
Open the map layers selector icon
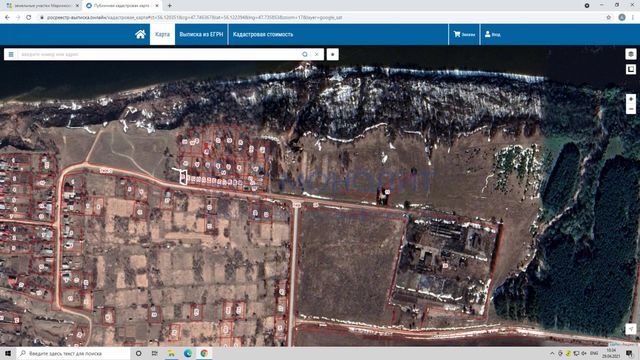pos(631,54)
